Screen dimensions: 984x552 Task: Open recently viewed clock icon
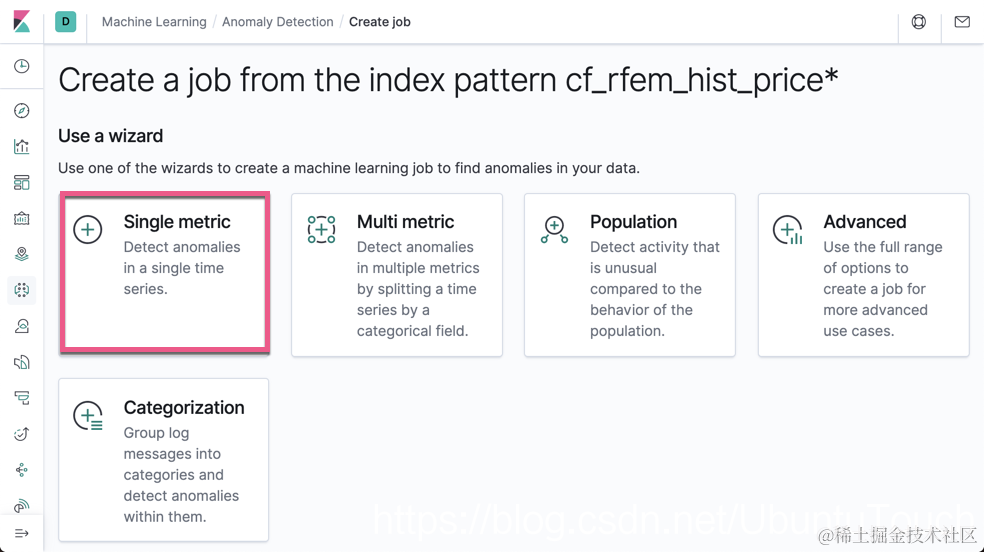click(21, 67)
